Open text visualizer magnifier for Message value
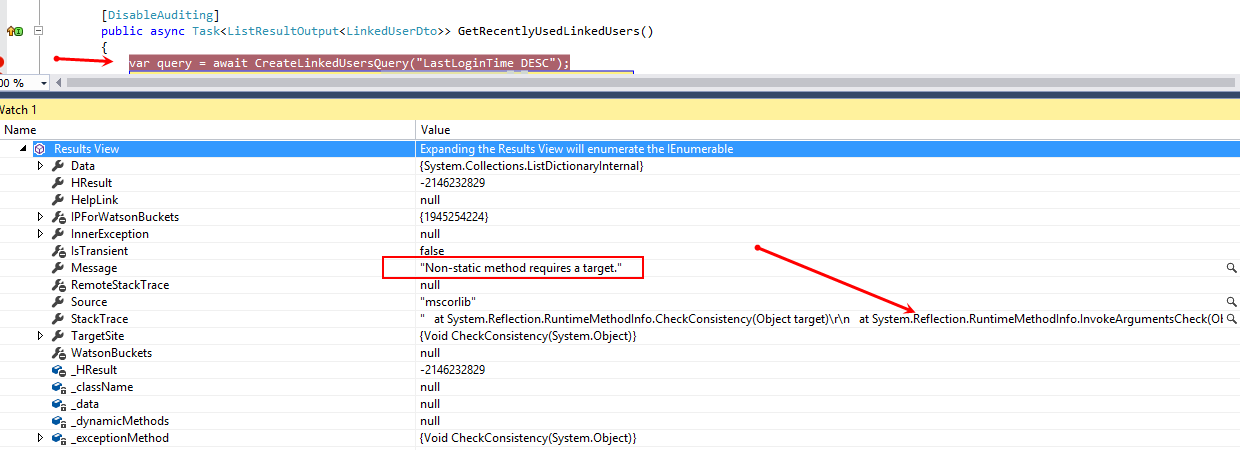The image size is (1240, 450). click(1231, 268)
